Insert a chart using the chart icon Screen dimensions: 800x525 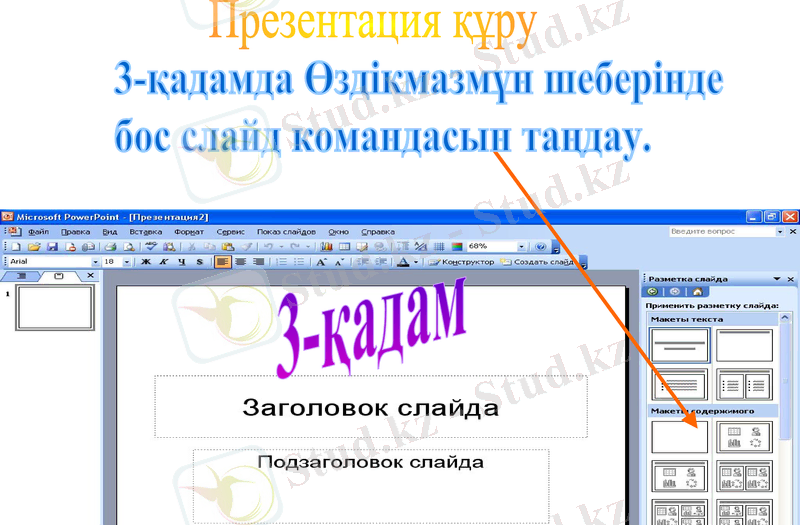pos(326,247)
